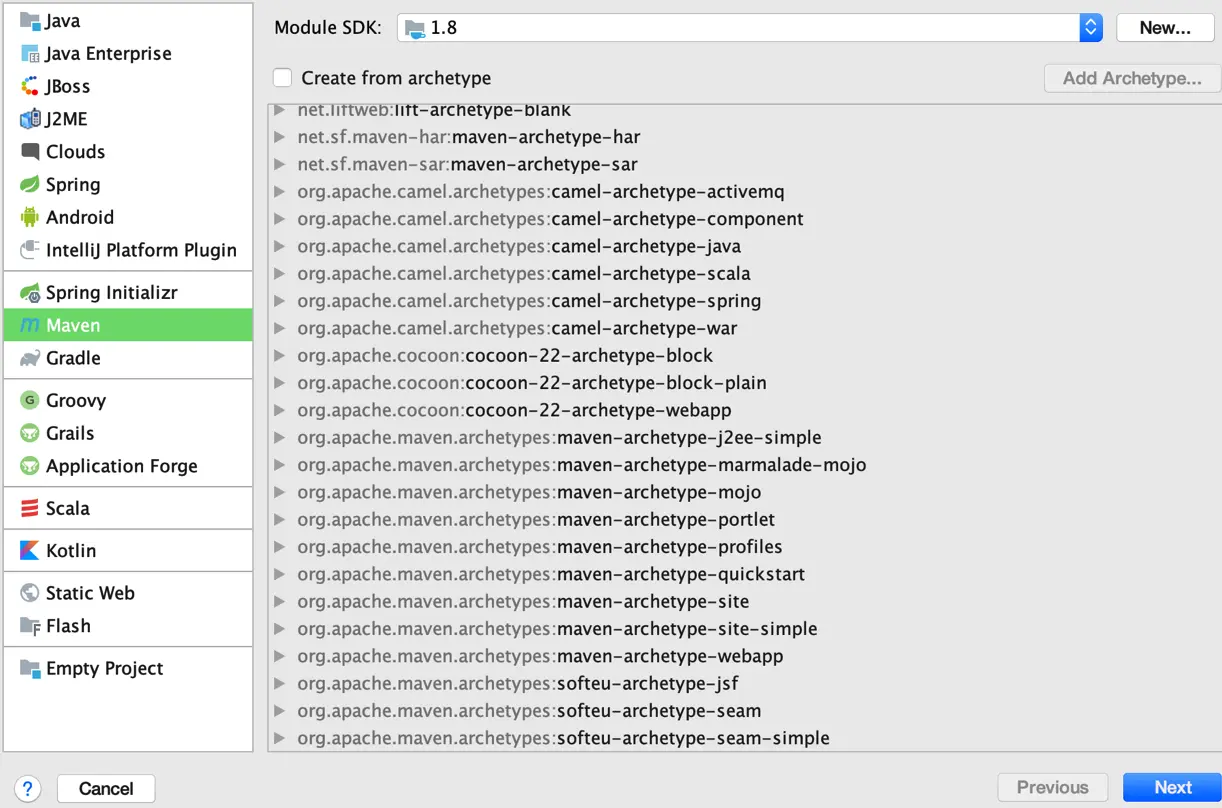Expand maven-archetype-mojo node
This screenshot has width=1222, height=808.
pyautogui.click(x=279, y=493)
